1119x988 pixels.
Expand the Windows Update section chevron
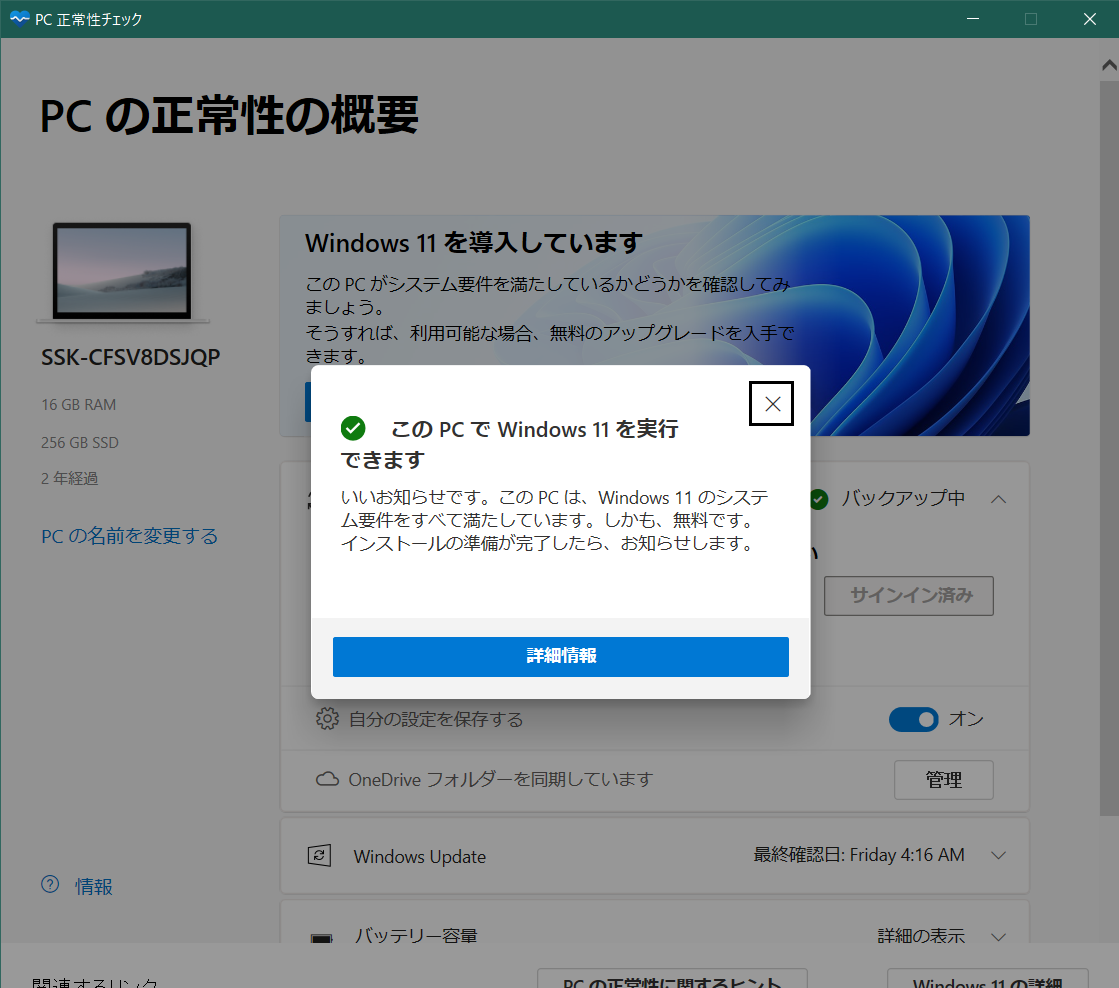(x=998, y=855)
